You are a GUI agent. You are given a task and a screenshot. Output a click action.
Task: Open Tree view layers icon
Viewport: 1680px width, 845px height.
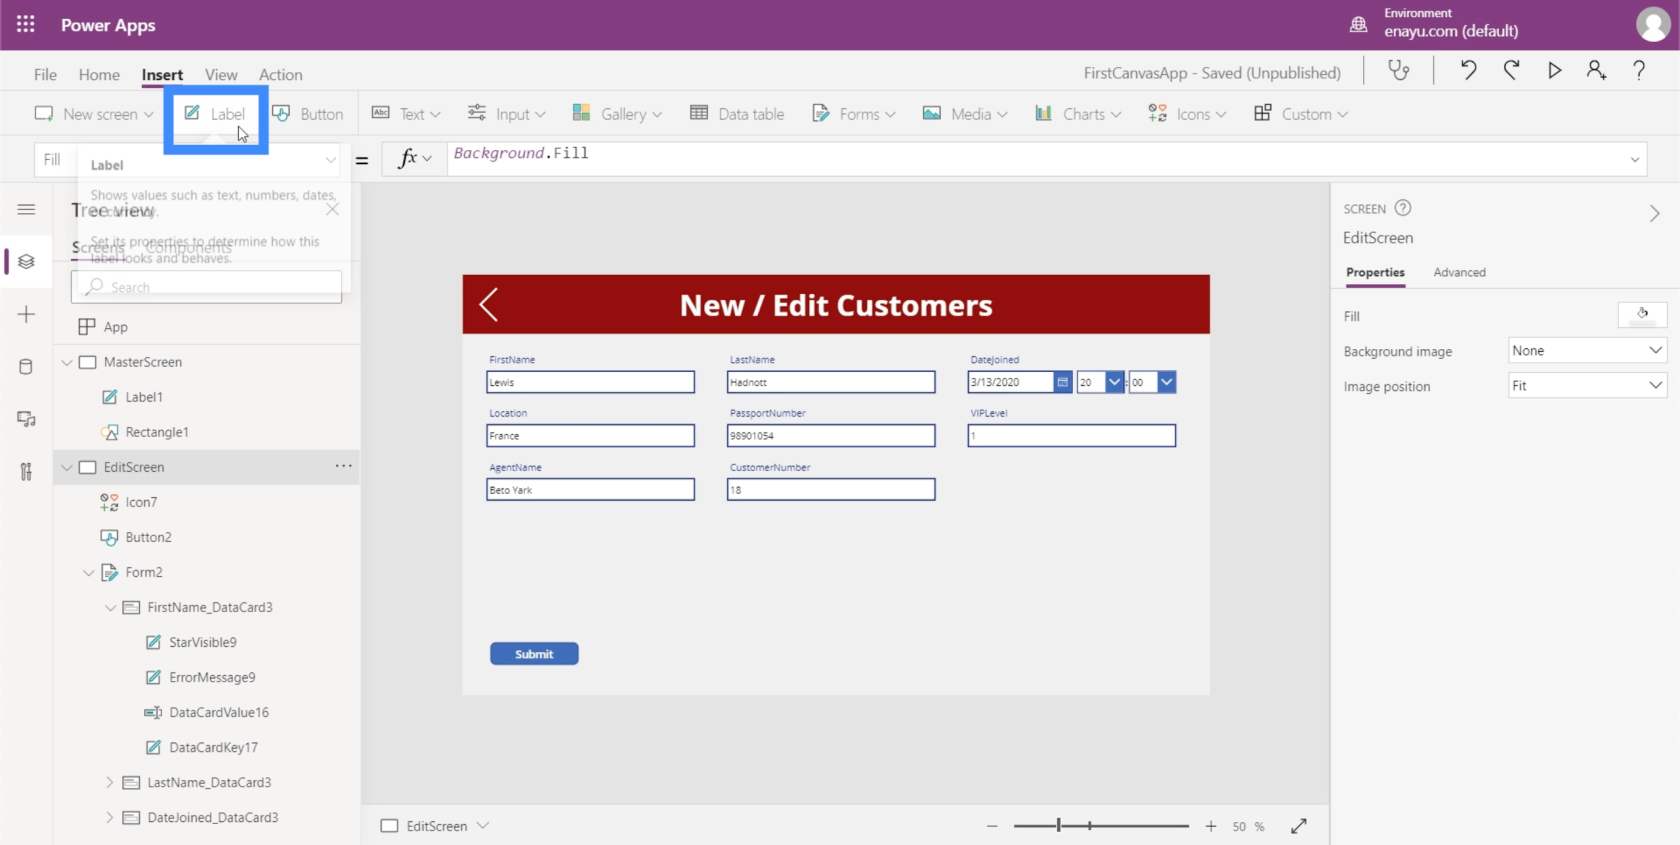coord(26,261)
